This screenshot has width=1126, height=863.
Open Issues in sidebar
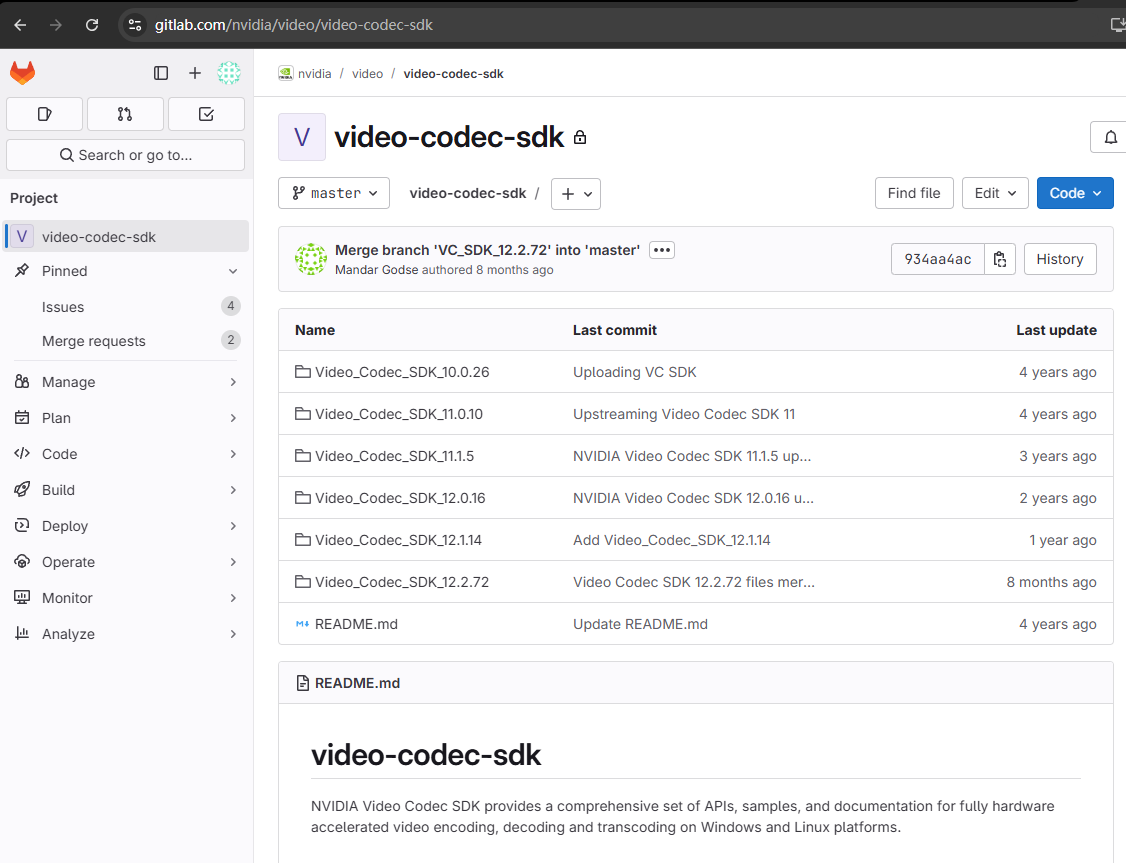[x=126, y=307]
